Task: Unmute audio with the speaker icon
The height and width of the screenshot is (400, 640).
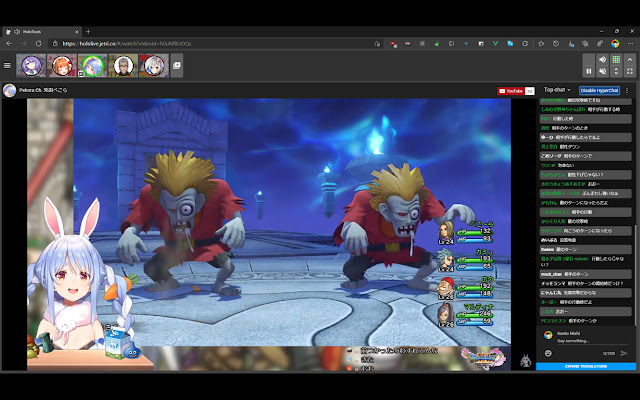Action: [x=602, y=60]
